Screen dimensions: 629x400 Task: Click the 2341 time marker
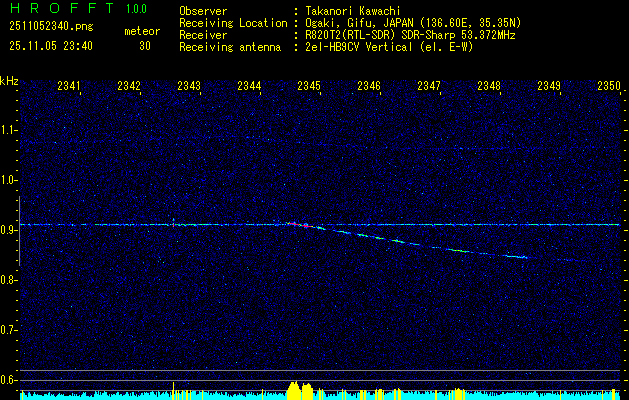coord(69,87)
